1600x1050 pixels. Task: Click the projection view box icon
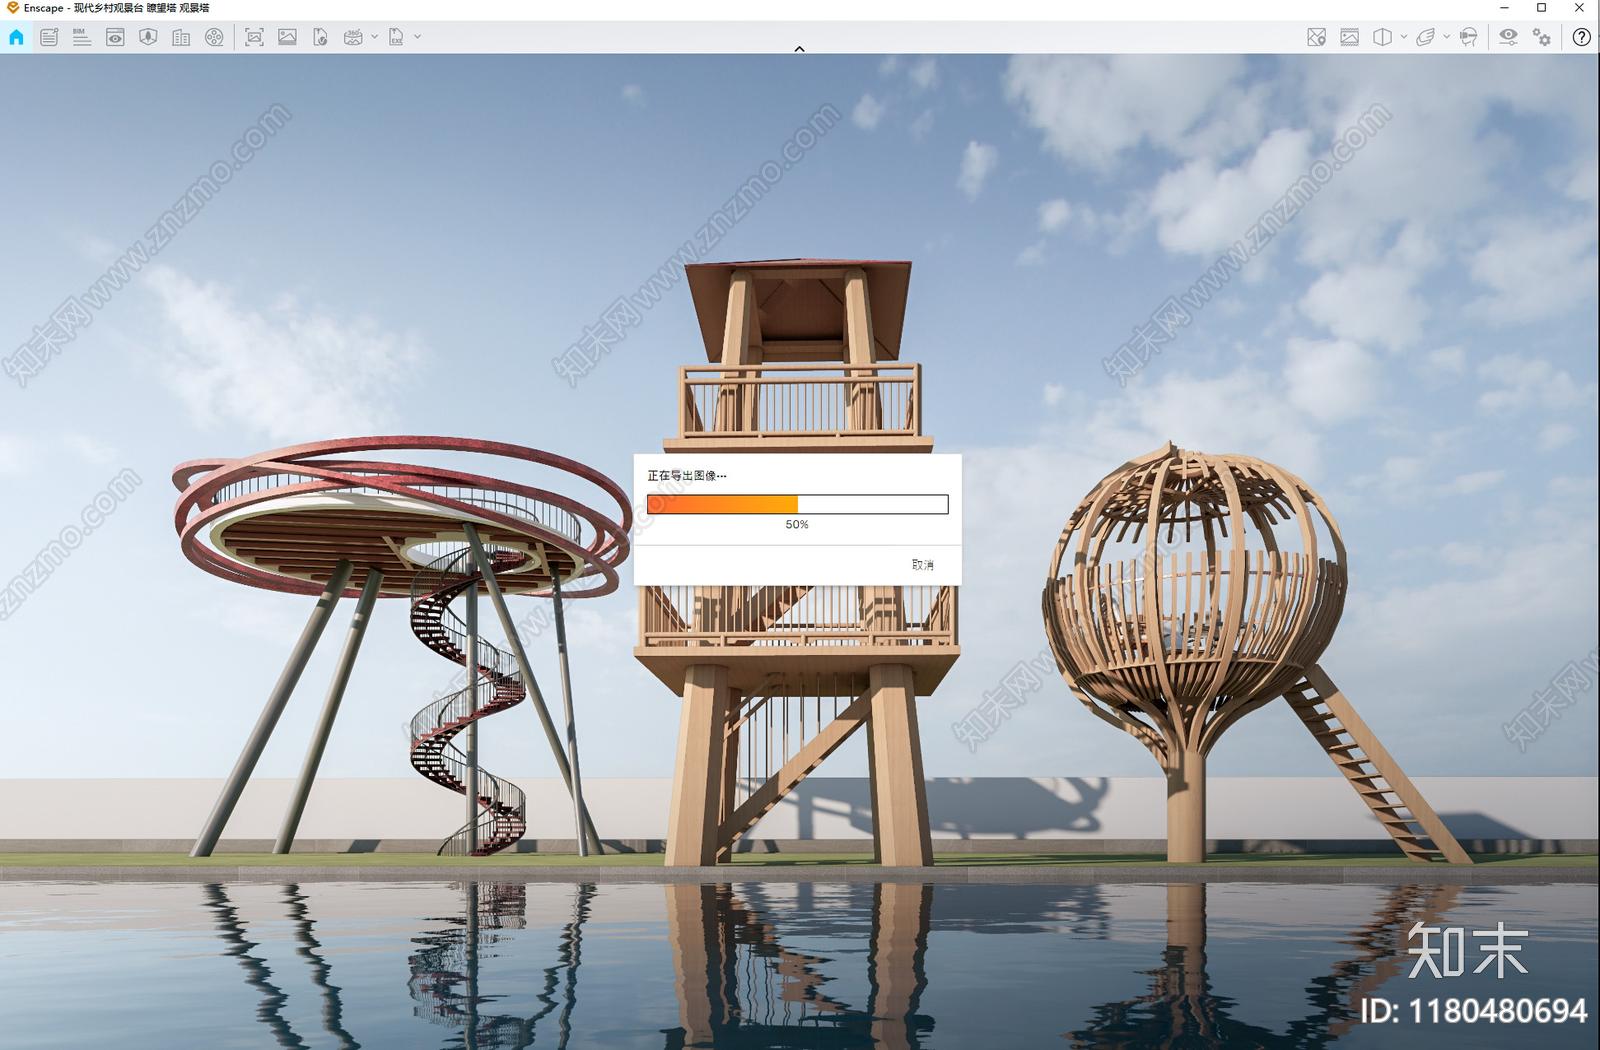pos(1382,37)
